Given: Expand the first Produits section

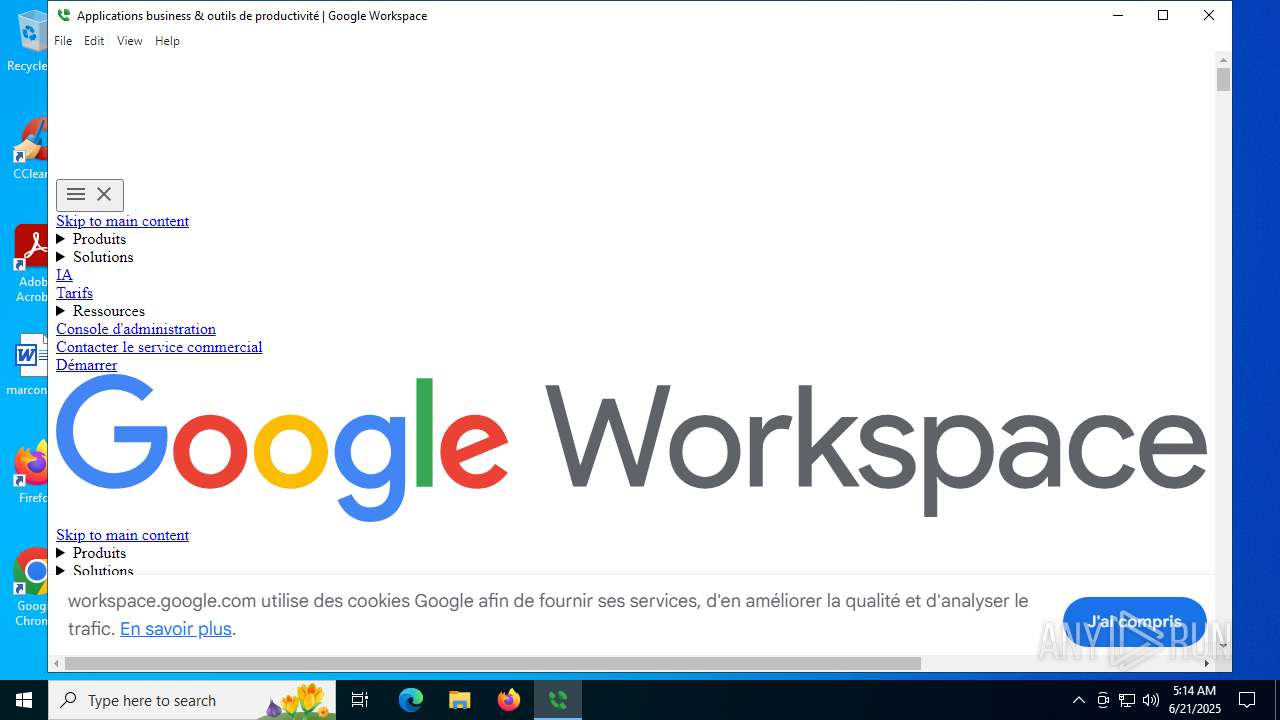Looking at the screenshot, I should 91,239.
